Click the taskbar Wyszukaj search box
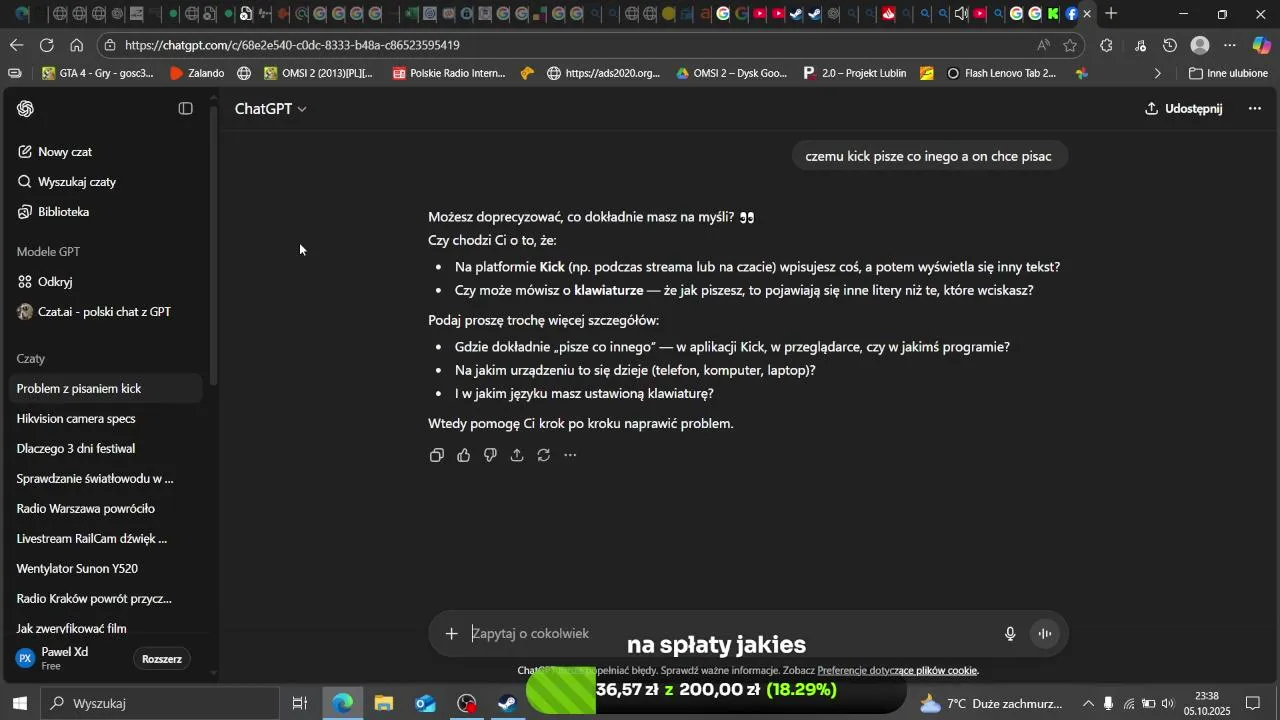 160,703
